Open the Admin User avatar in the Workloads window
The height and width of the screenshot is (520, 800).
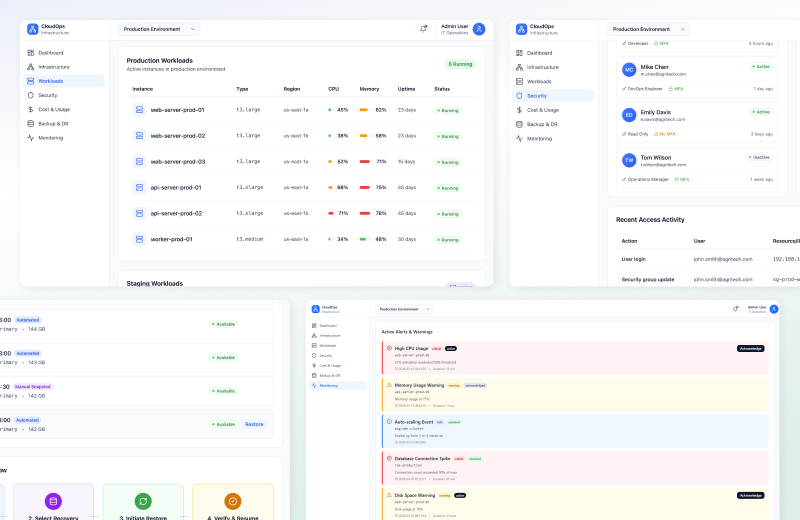[x=479, y=29]
